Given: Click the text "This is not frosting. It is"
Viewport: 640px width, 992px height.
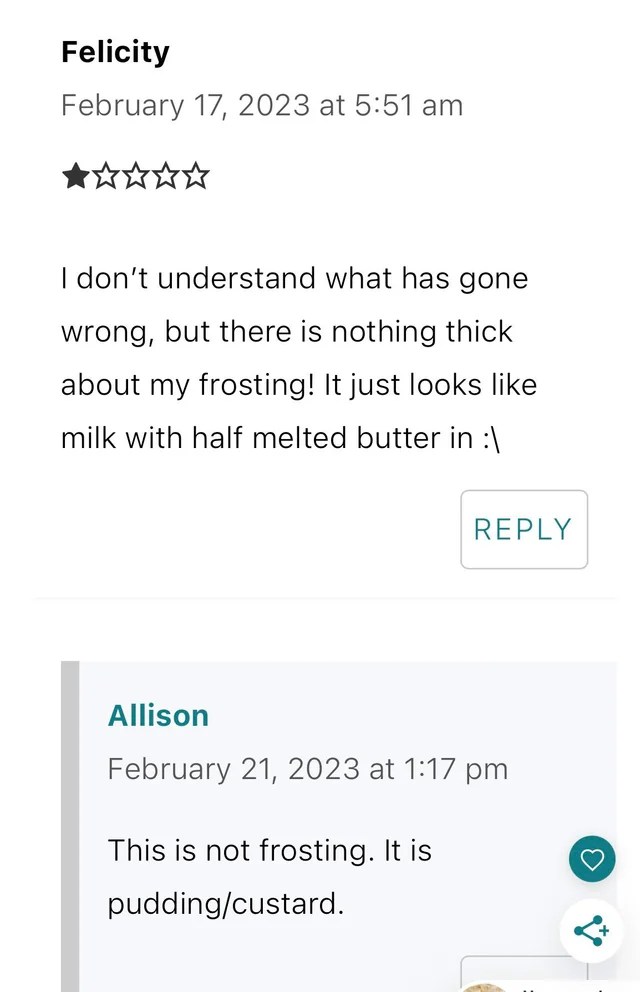Looking at the screenshot, I should click(269, 851).
